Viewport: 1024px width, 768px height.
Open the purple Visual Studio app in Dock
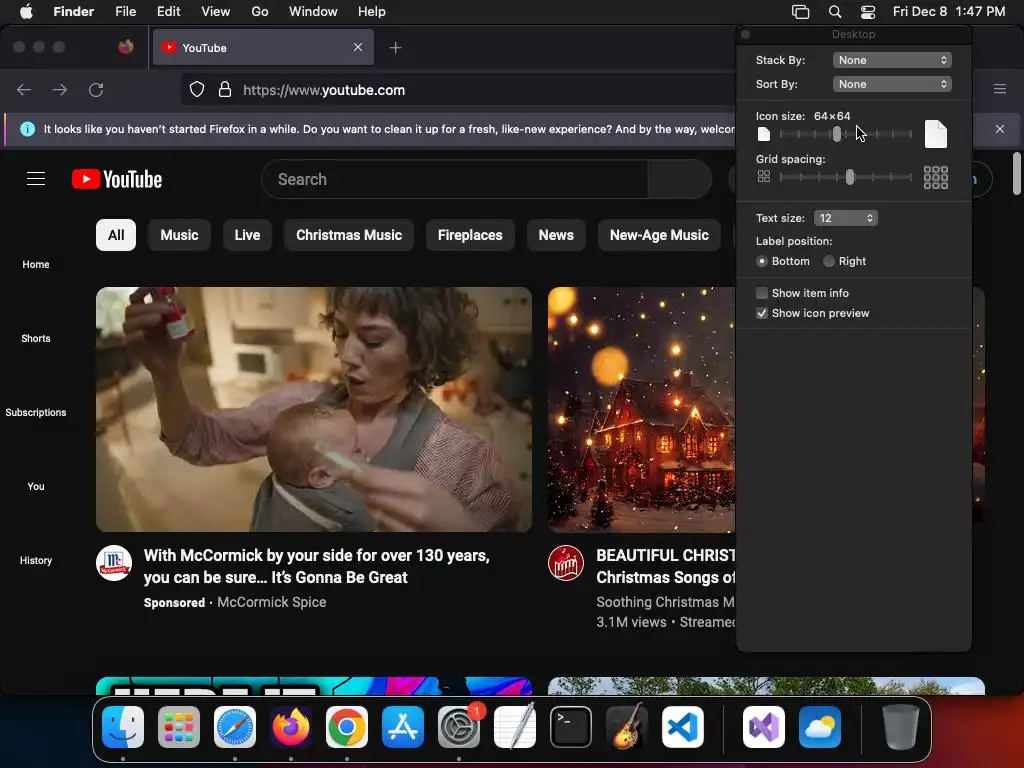pos(763,727)
